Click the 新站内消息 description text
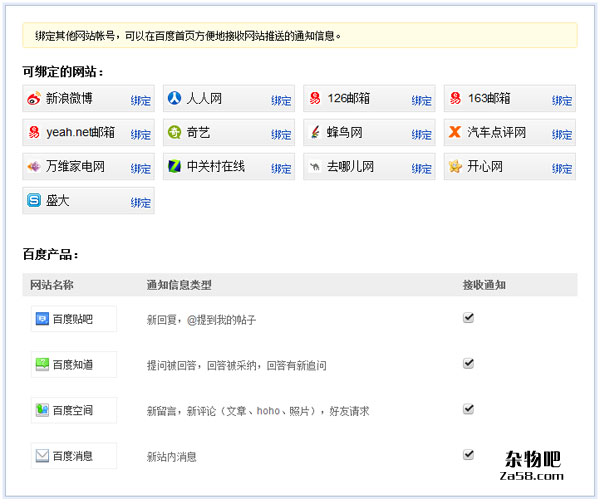The width and height of the screenshot is (600, 504). (172, 457)
